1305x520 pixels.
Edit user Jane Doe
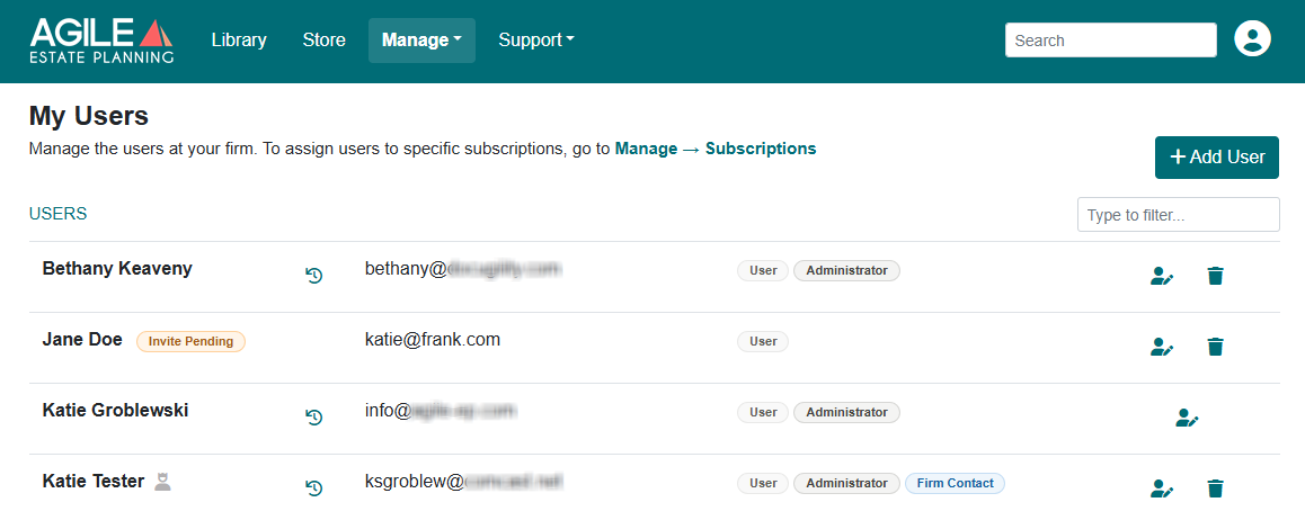[1162, 347]
